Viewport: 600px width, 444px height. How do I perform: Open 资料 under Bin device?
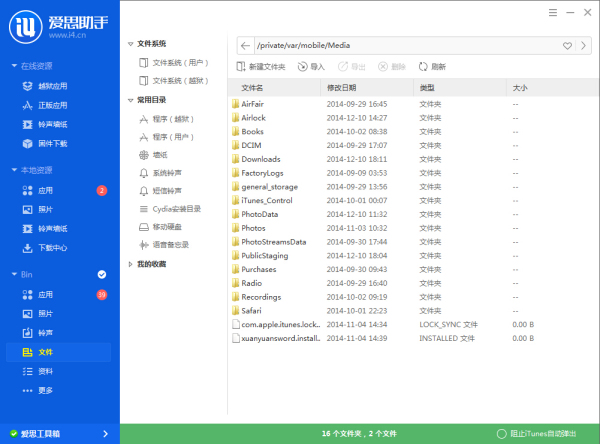pyautogui.click(x=45, y=371)
